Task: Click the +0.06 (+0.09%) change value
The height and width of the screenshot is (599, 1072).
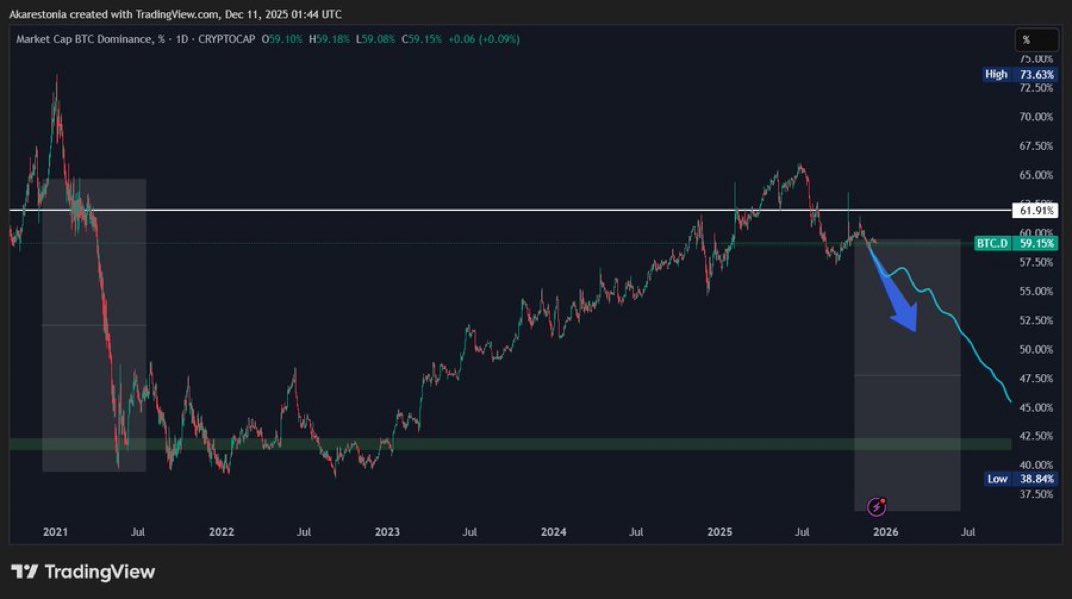Action: point(484,40)
